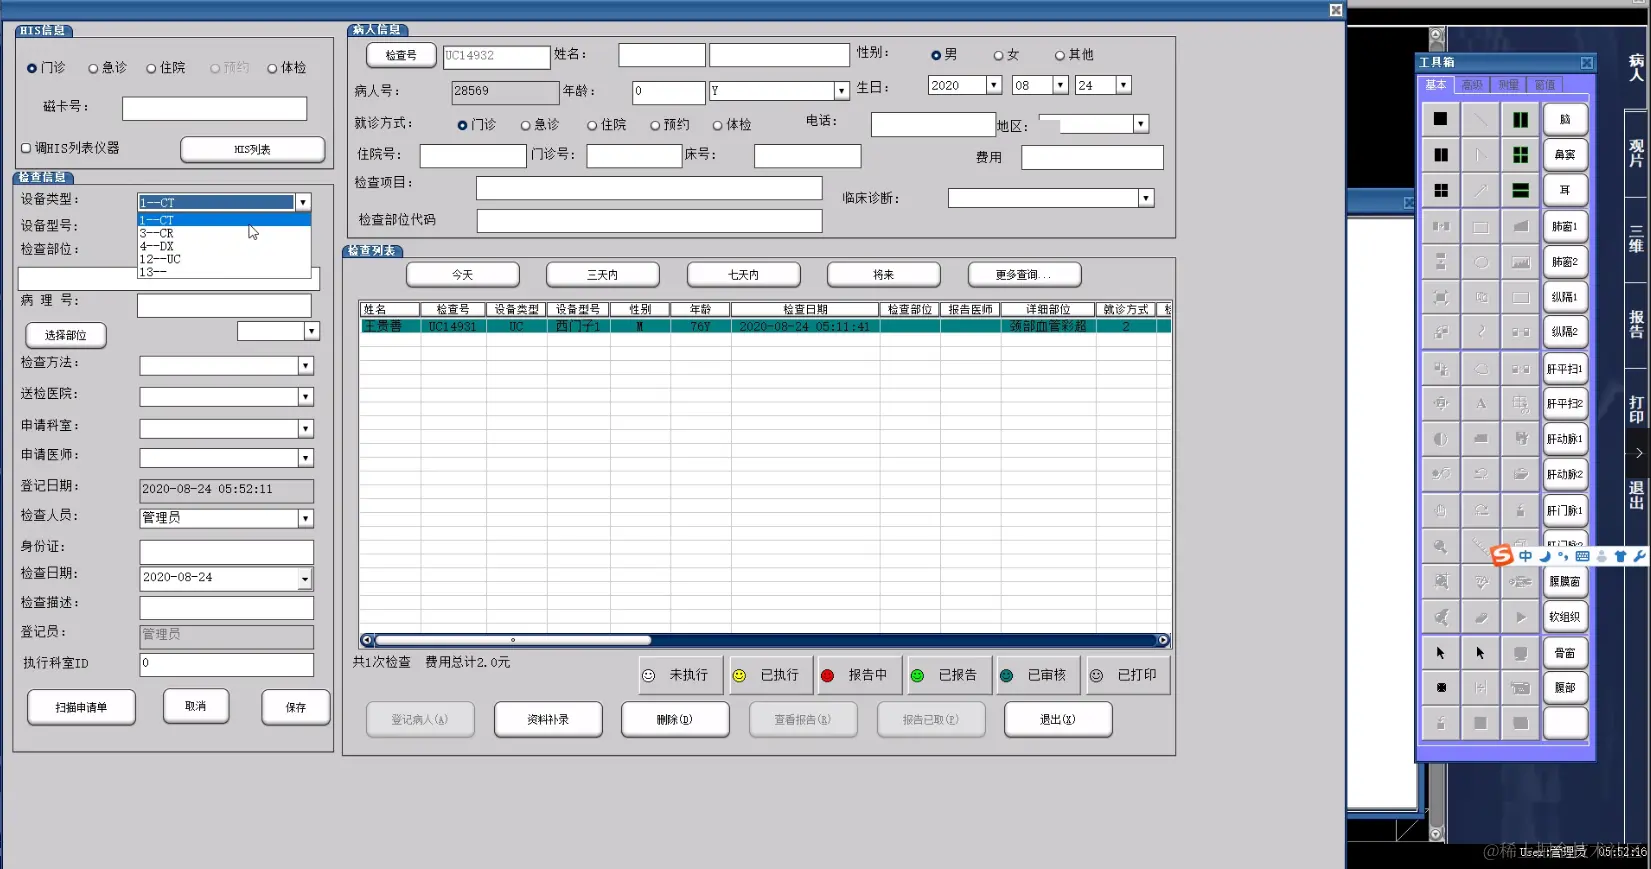Open the 地区 dropdown
Image resolution: width=1651 pixels, height=869 pixels.
[x=1140, y=124]
